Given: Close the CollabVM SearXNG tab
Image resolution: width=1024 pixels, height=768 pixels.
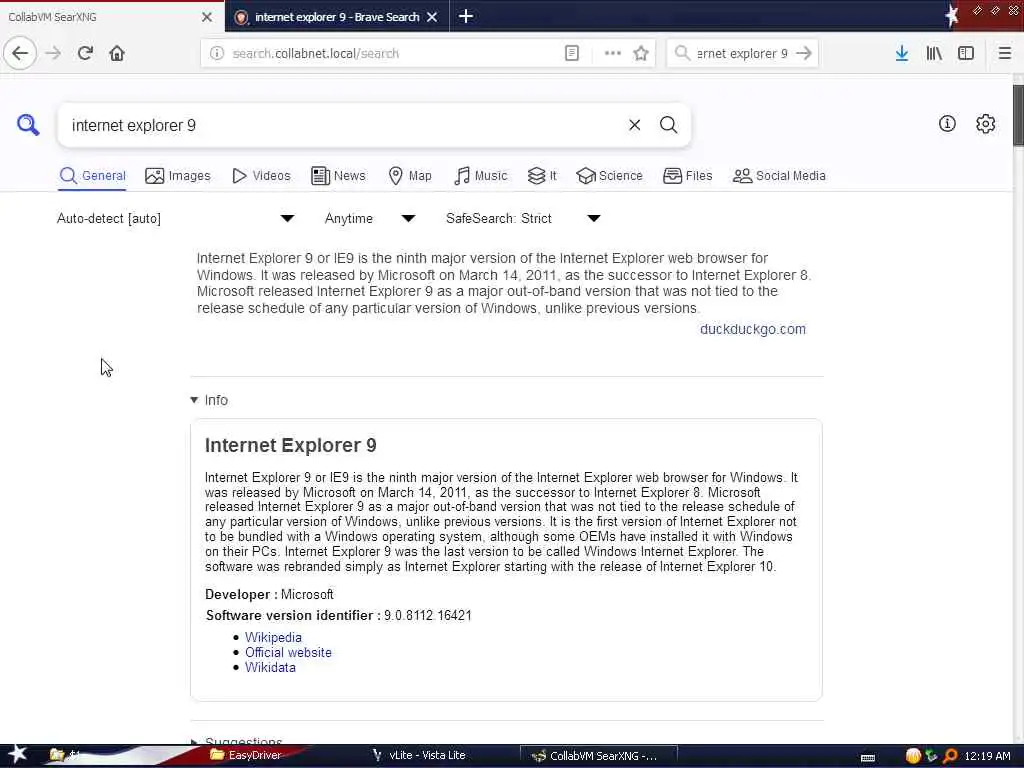Looking at the screenshot, I should (x=207, y=17).
